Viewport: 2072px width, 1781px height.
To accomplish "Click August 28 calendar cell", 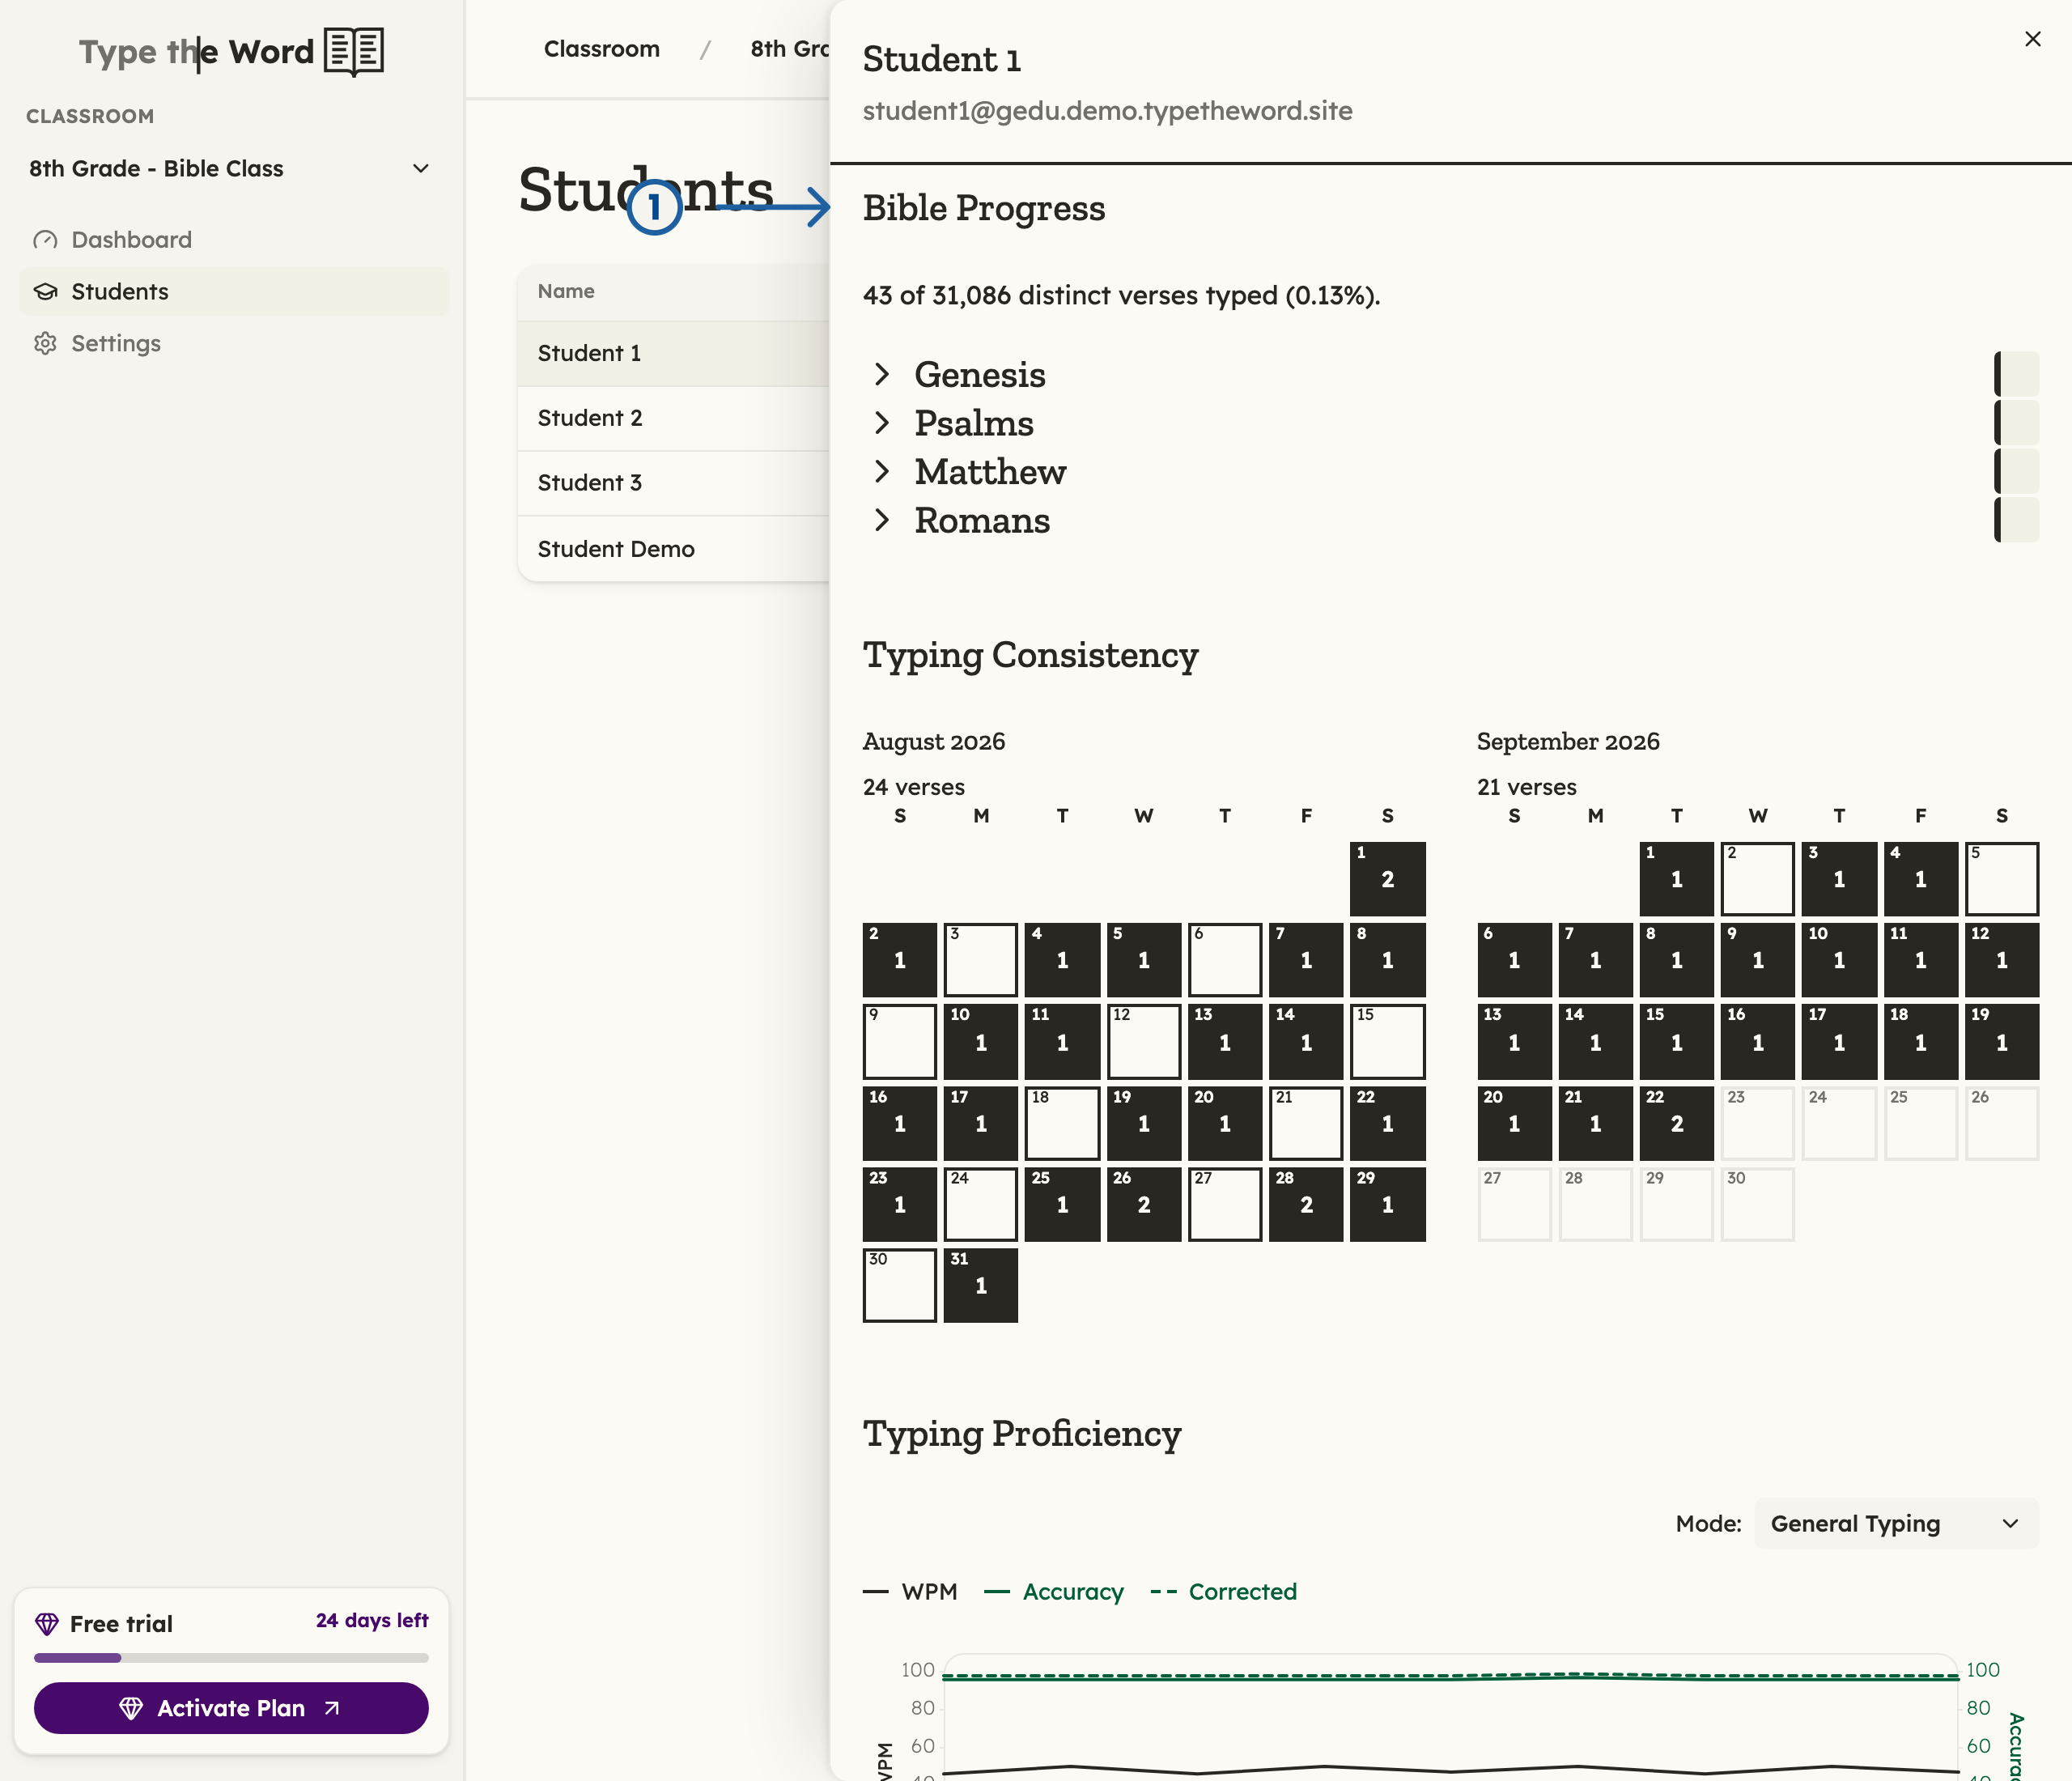I will pos(1306,1204).
